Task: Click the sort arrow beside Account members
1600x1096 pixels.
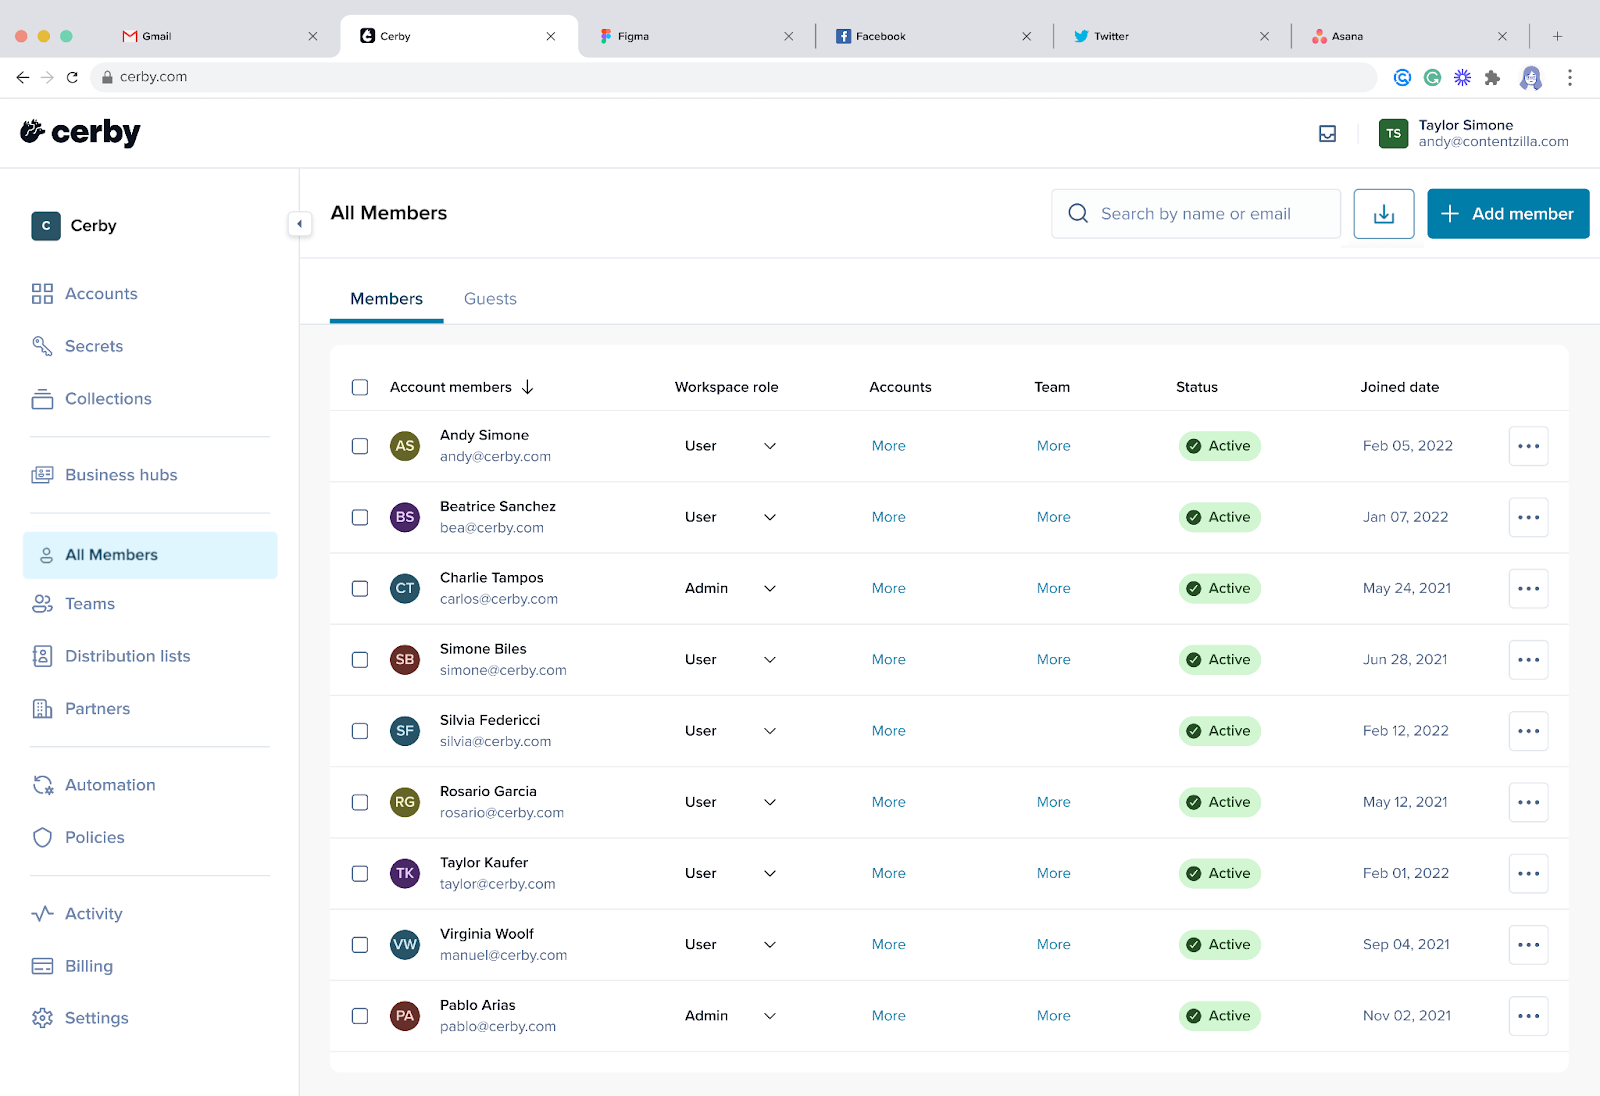Action: pos(528,387)
